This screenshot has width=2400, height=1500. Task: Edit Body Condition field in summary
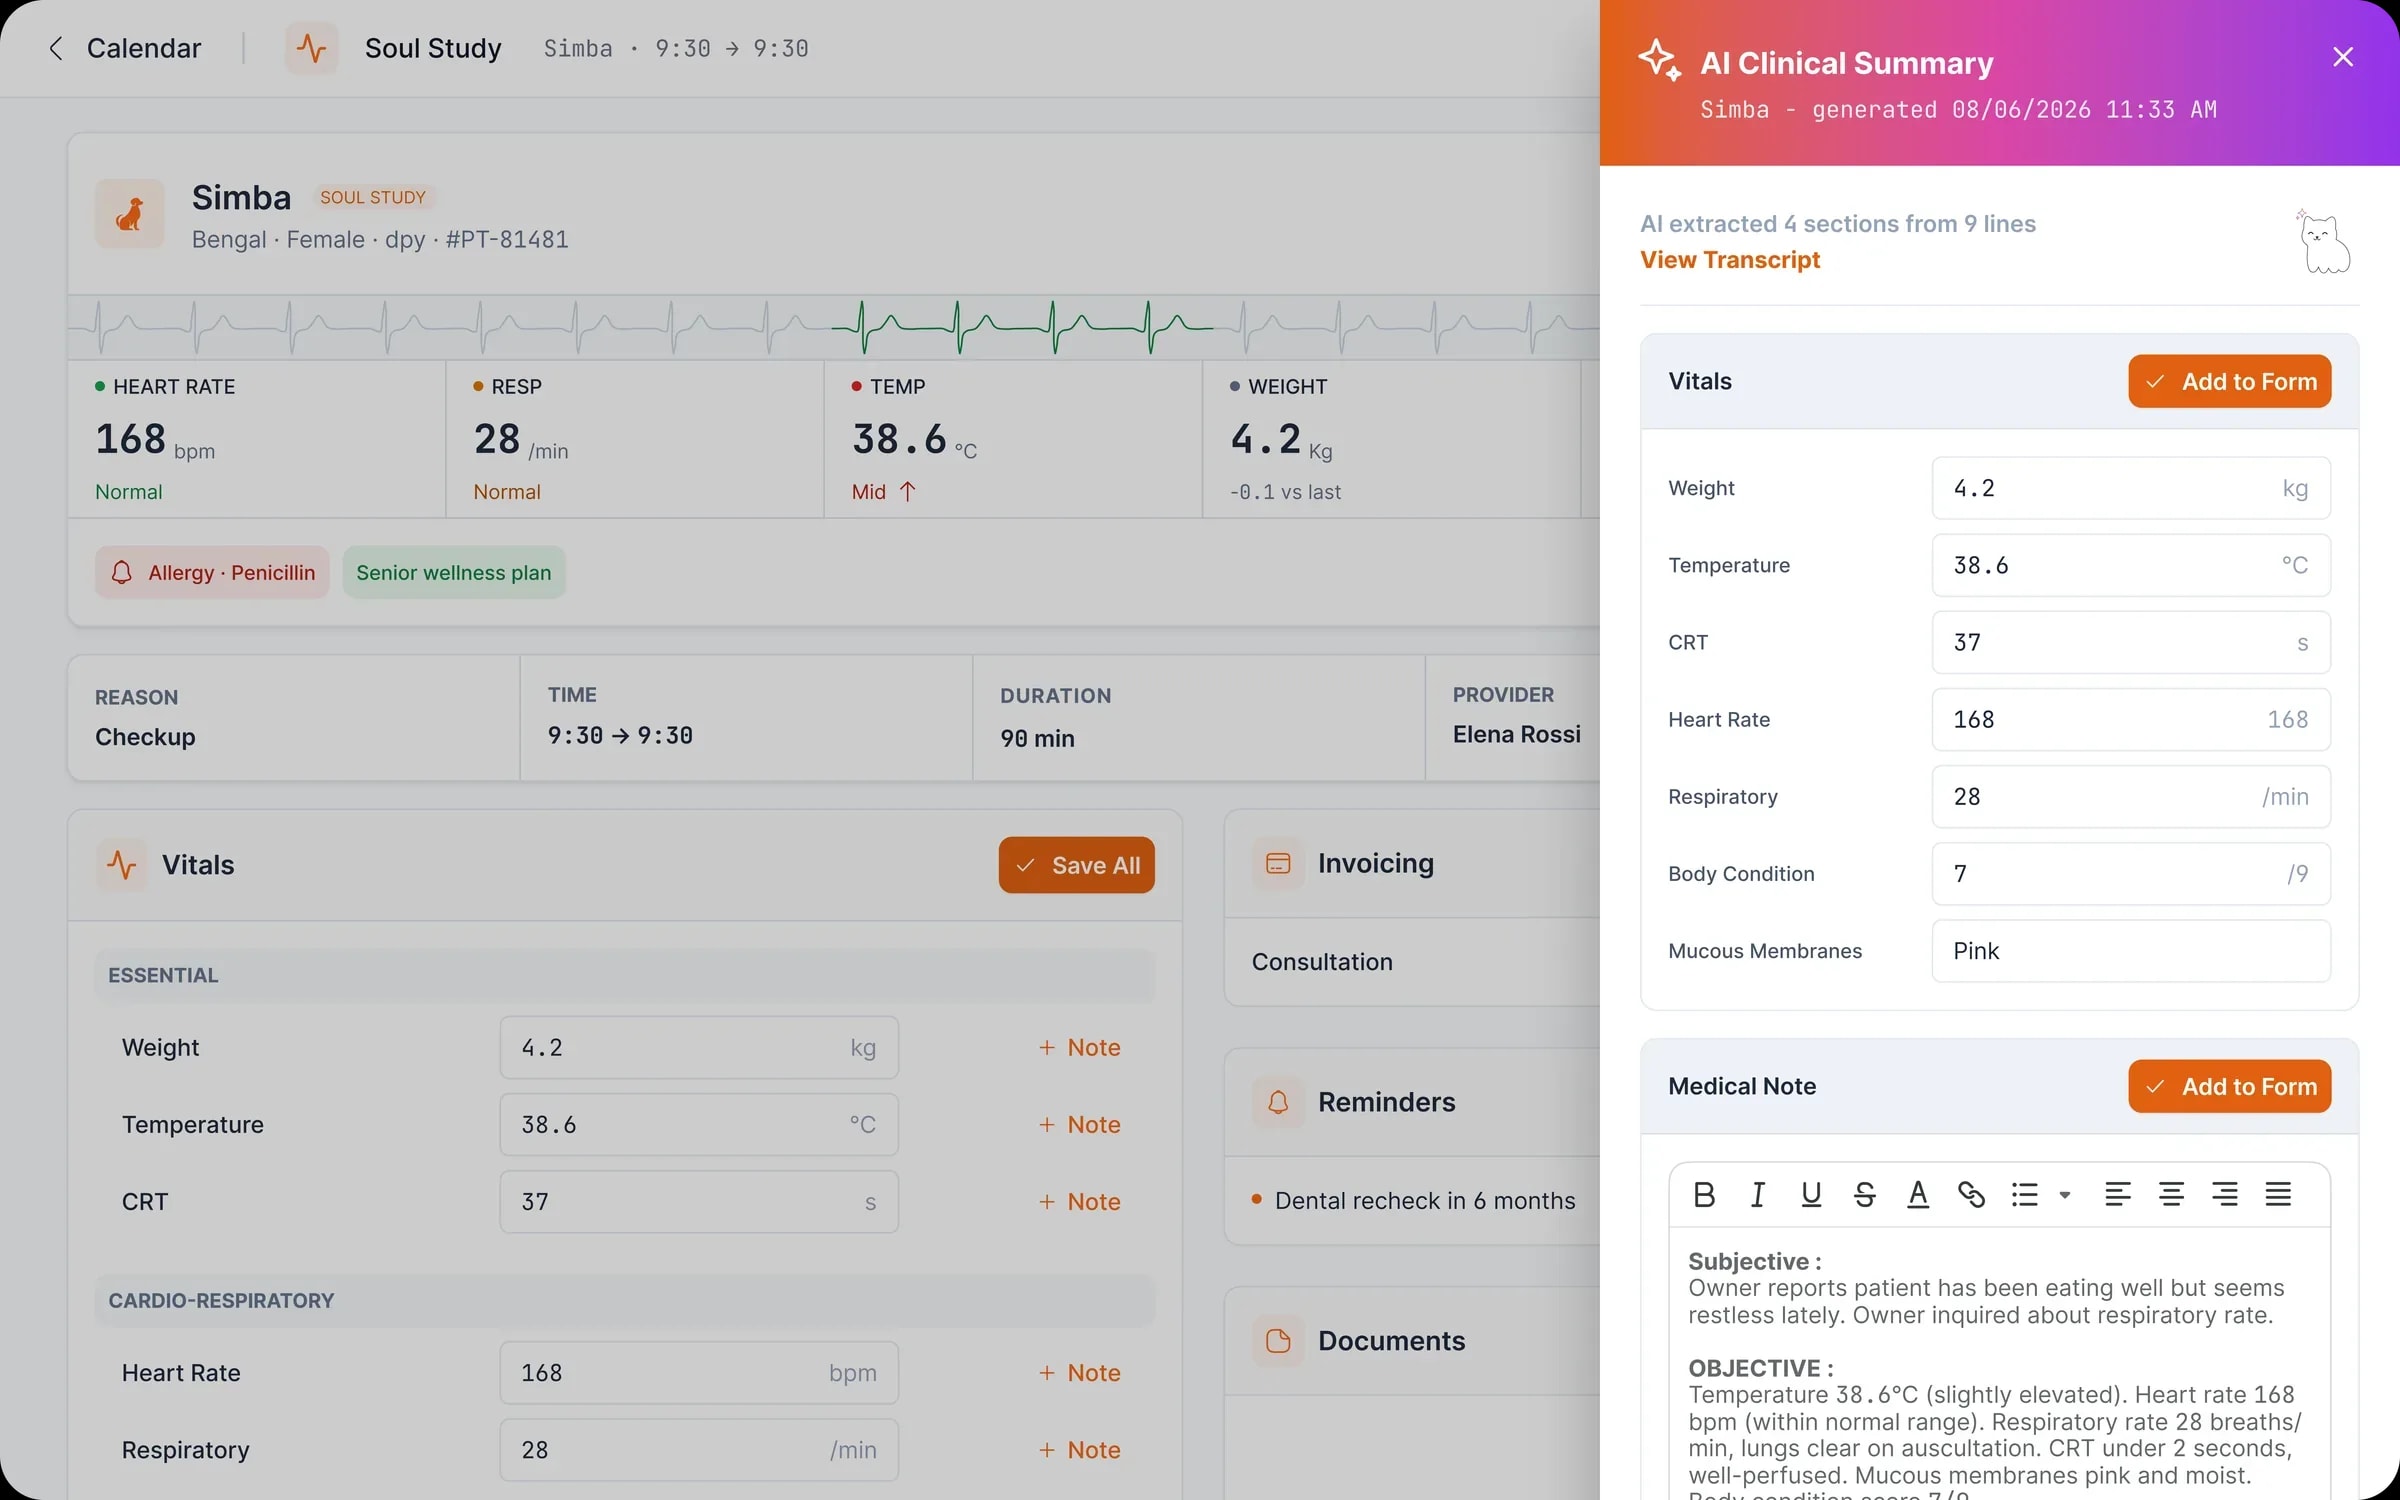(2131, 874)
